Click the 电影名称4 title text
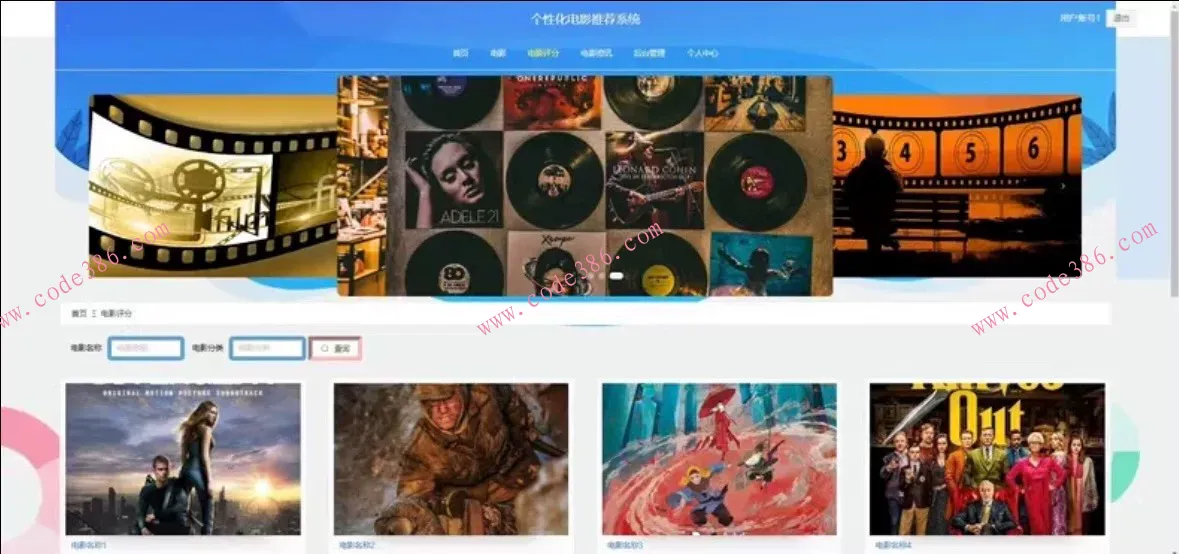The height and width of the screenshot is (554, 1179). [x=893, y=545]
